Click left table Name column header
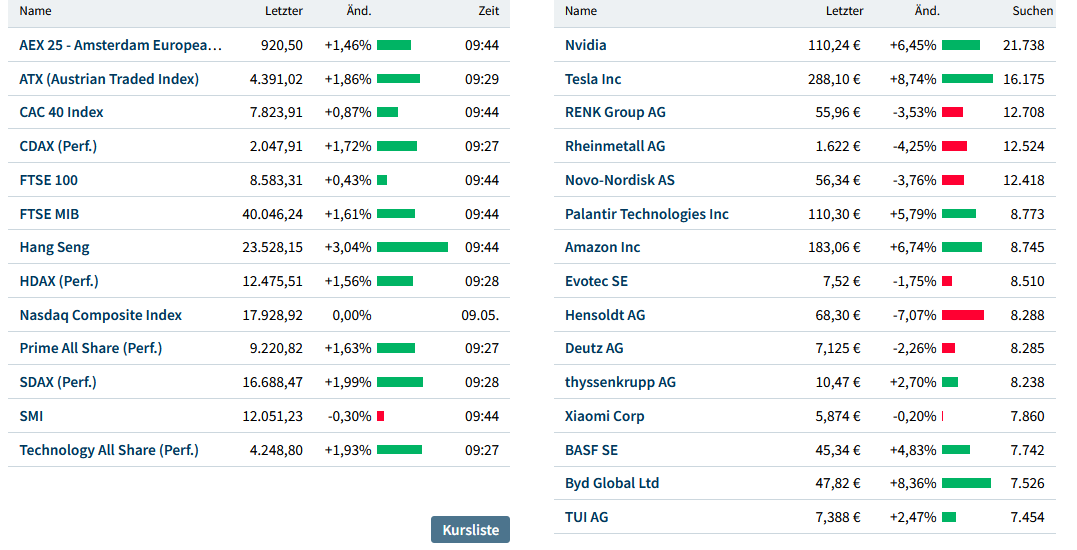 click(x=35, y=11)
